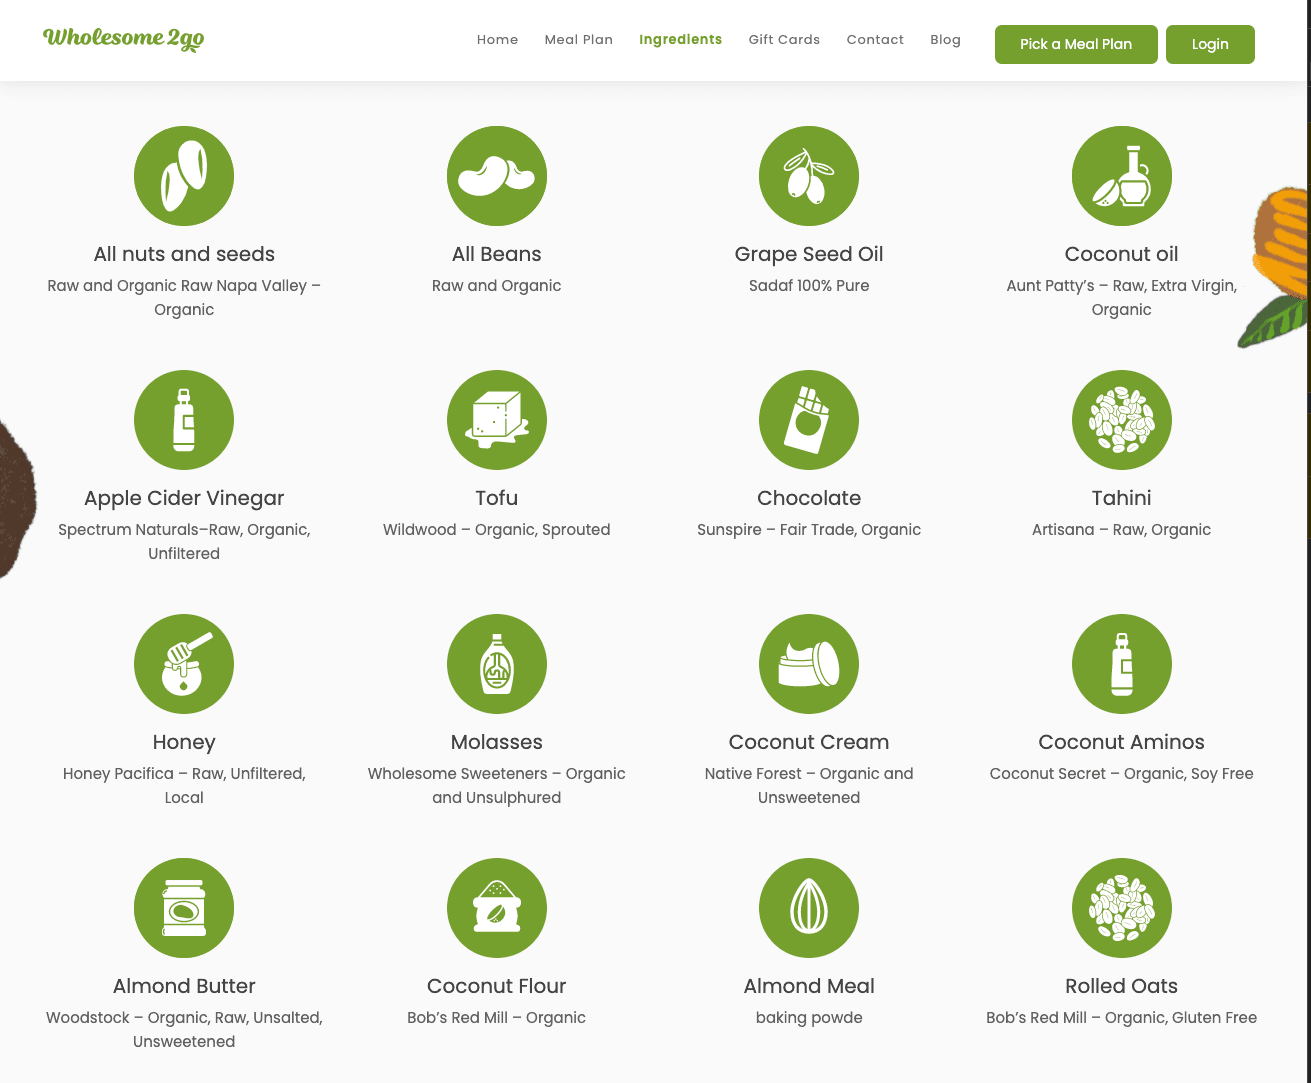
Task: Click the Rolled Oats icon
Action: tap(1122, 908)
